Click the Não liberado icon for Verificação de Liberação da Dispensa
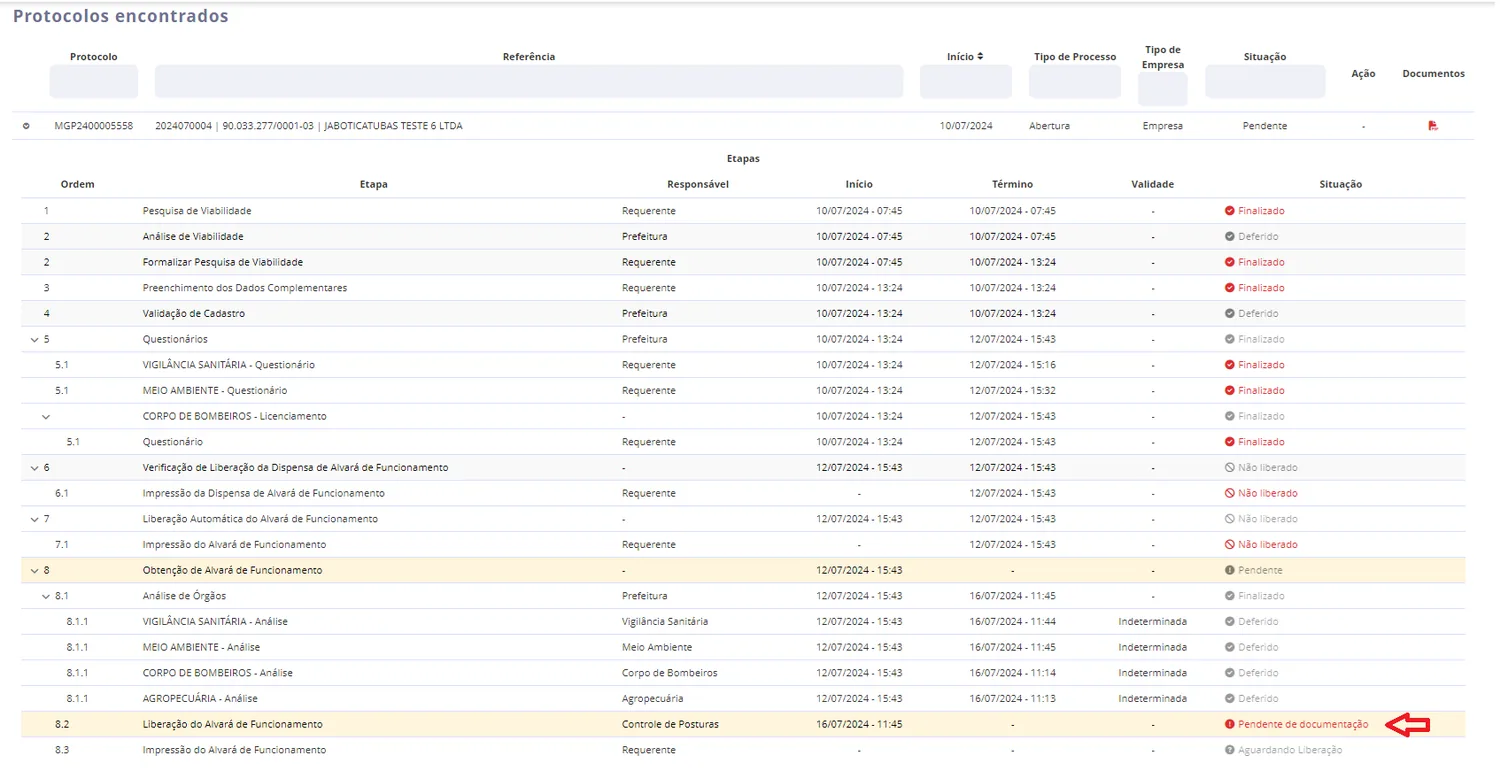The height and width of the screenshot is (771, 1500). [x=1230, y=468]
